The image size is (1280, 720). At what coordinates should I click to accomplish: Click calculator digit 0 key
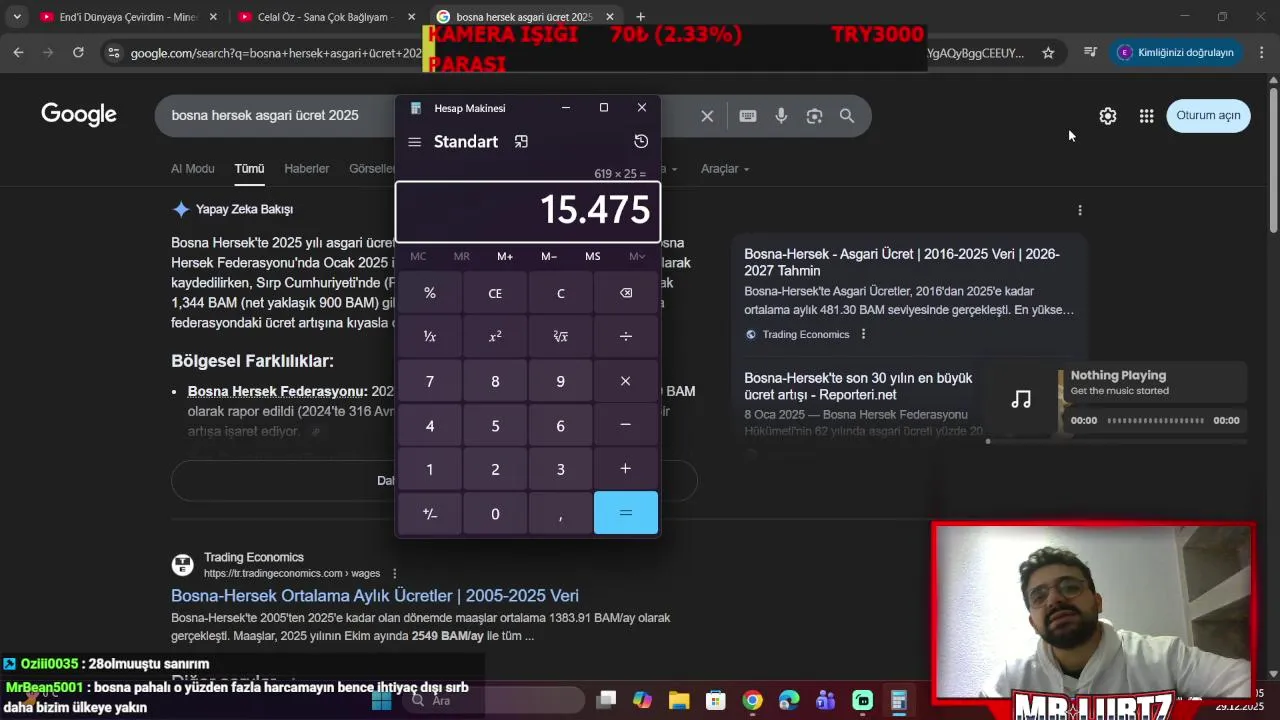click(x=495, y=513)
